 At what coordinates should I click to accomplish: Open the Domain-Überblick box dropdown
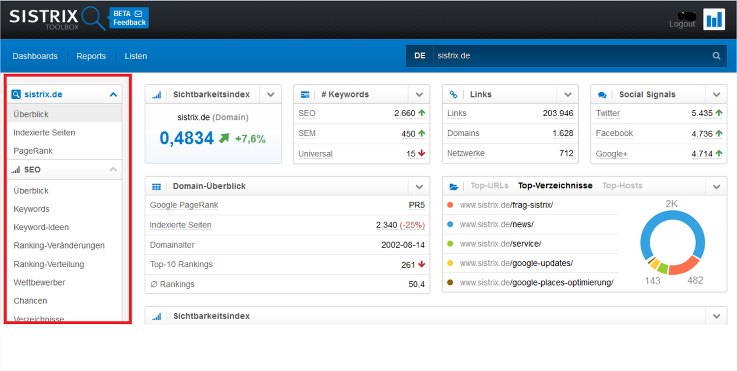click(419, 187)
